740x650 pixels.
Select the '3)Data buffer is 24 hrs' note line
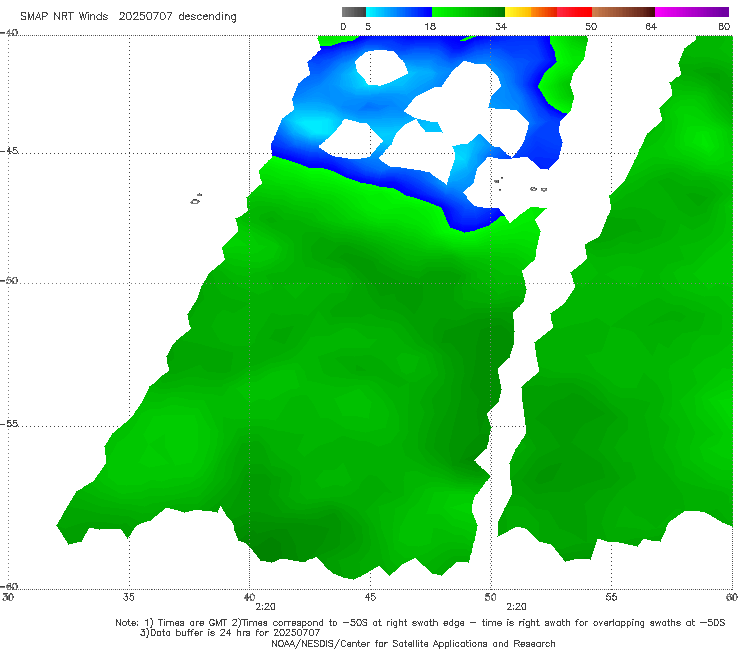(x=230, y=633)
